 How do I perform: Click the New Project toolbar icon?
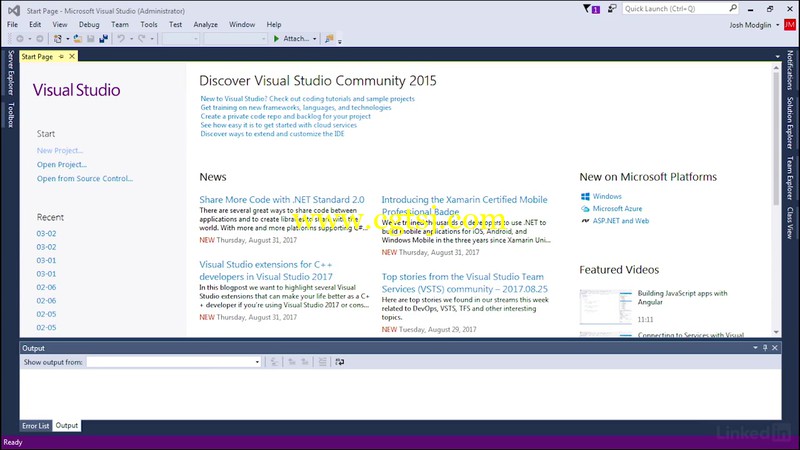[58, 39]
